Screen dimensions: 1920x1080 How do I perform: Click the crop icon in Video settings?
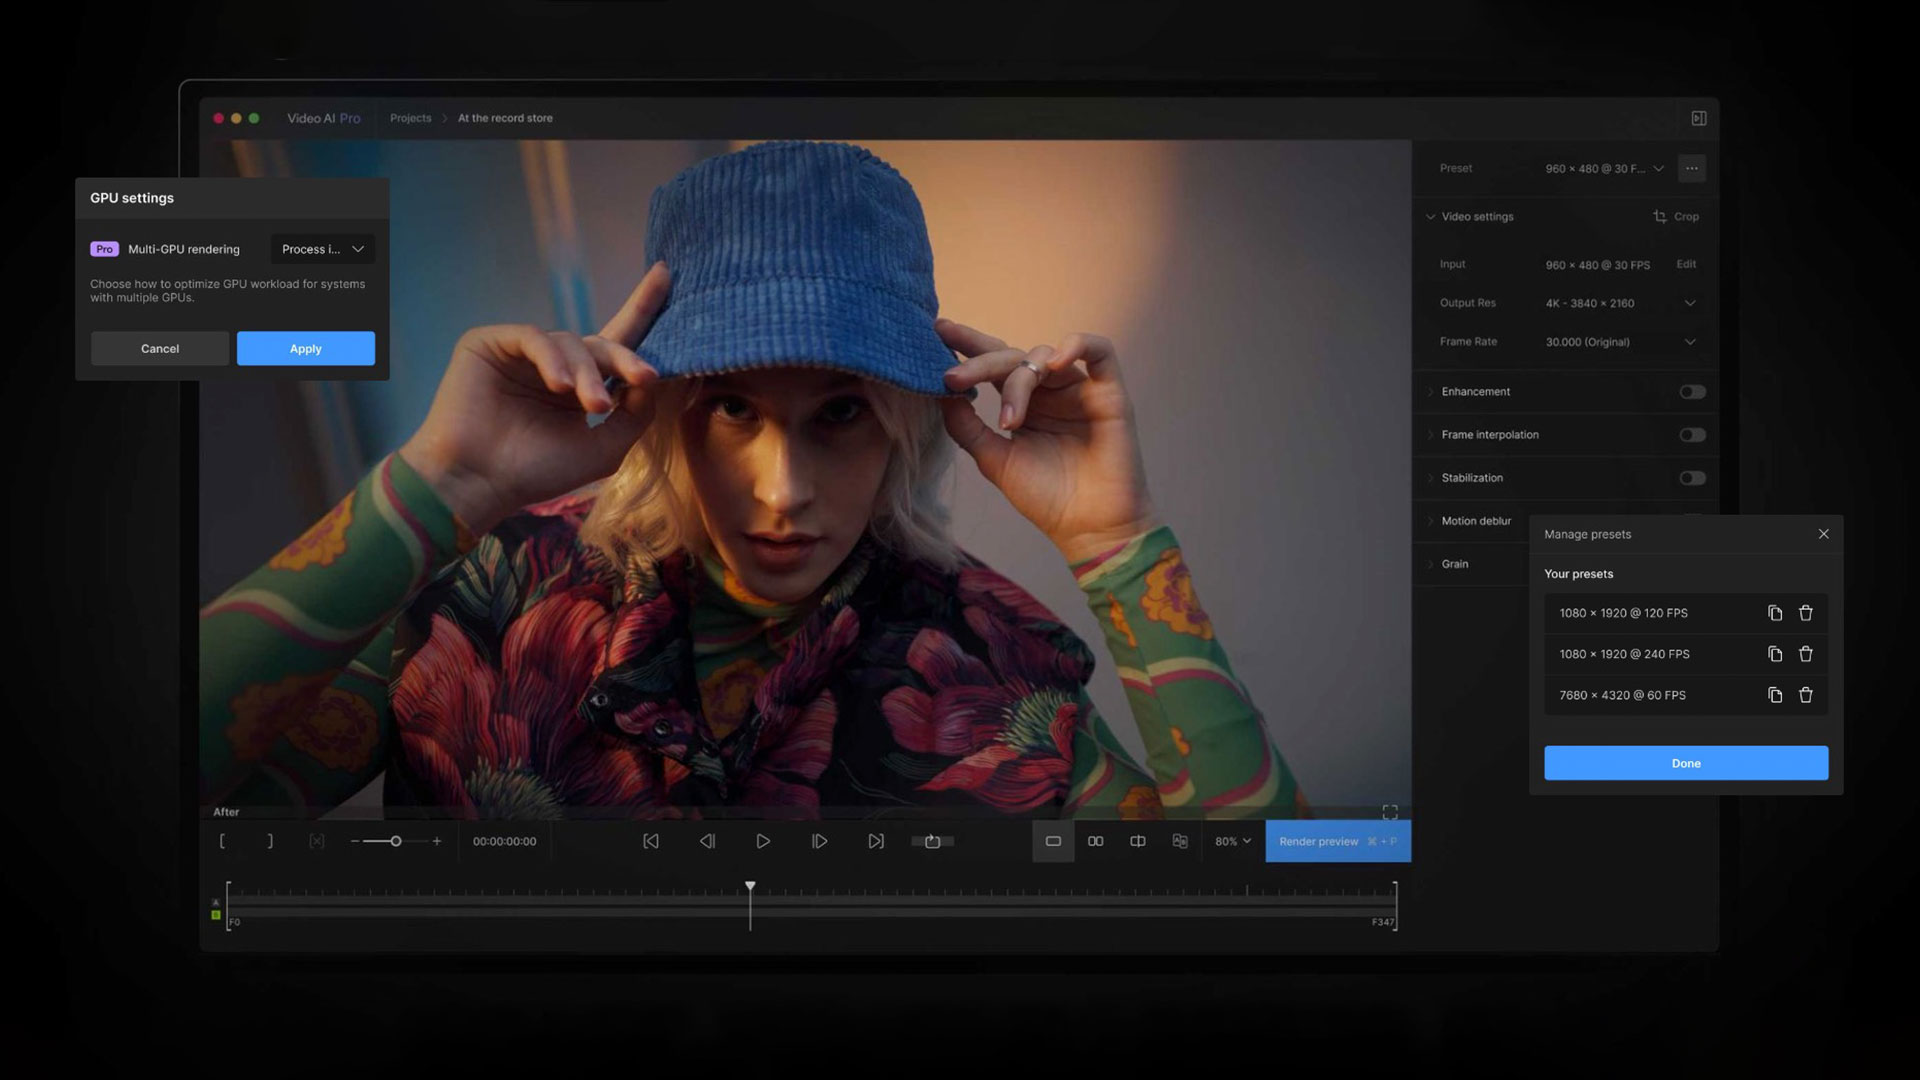point(1660,216)
